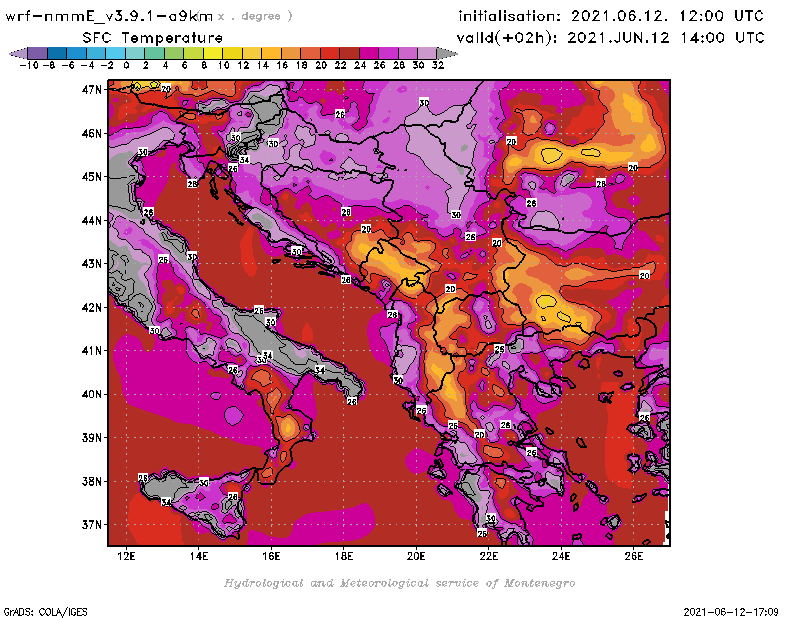Viewport: 800px width, 618px height.
Task: Click the purple swatch between -10 and -8
Action: pyautogui.click(x=38, y=53)
